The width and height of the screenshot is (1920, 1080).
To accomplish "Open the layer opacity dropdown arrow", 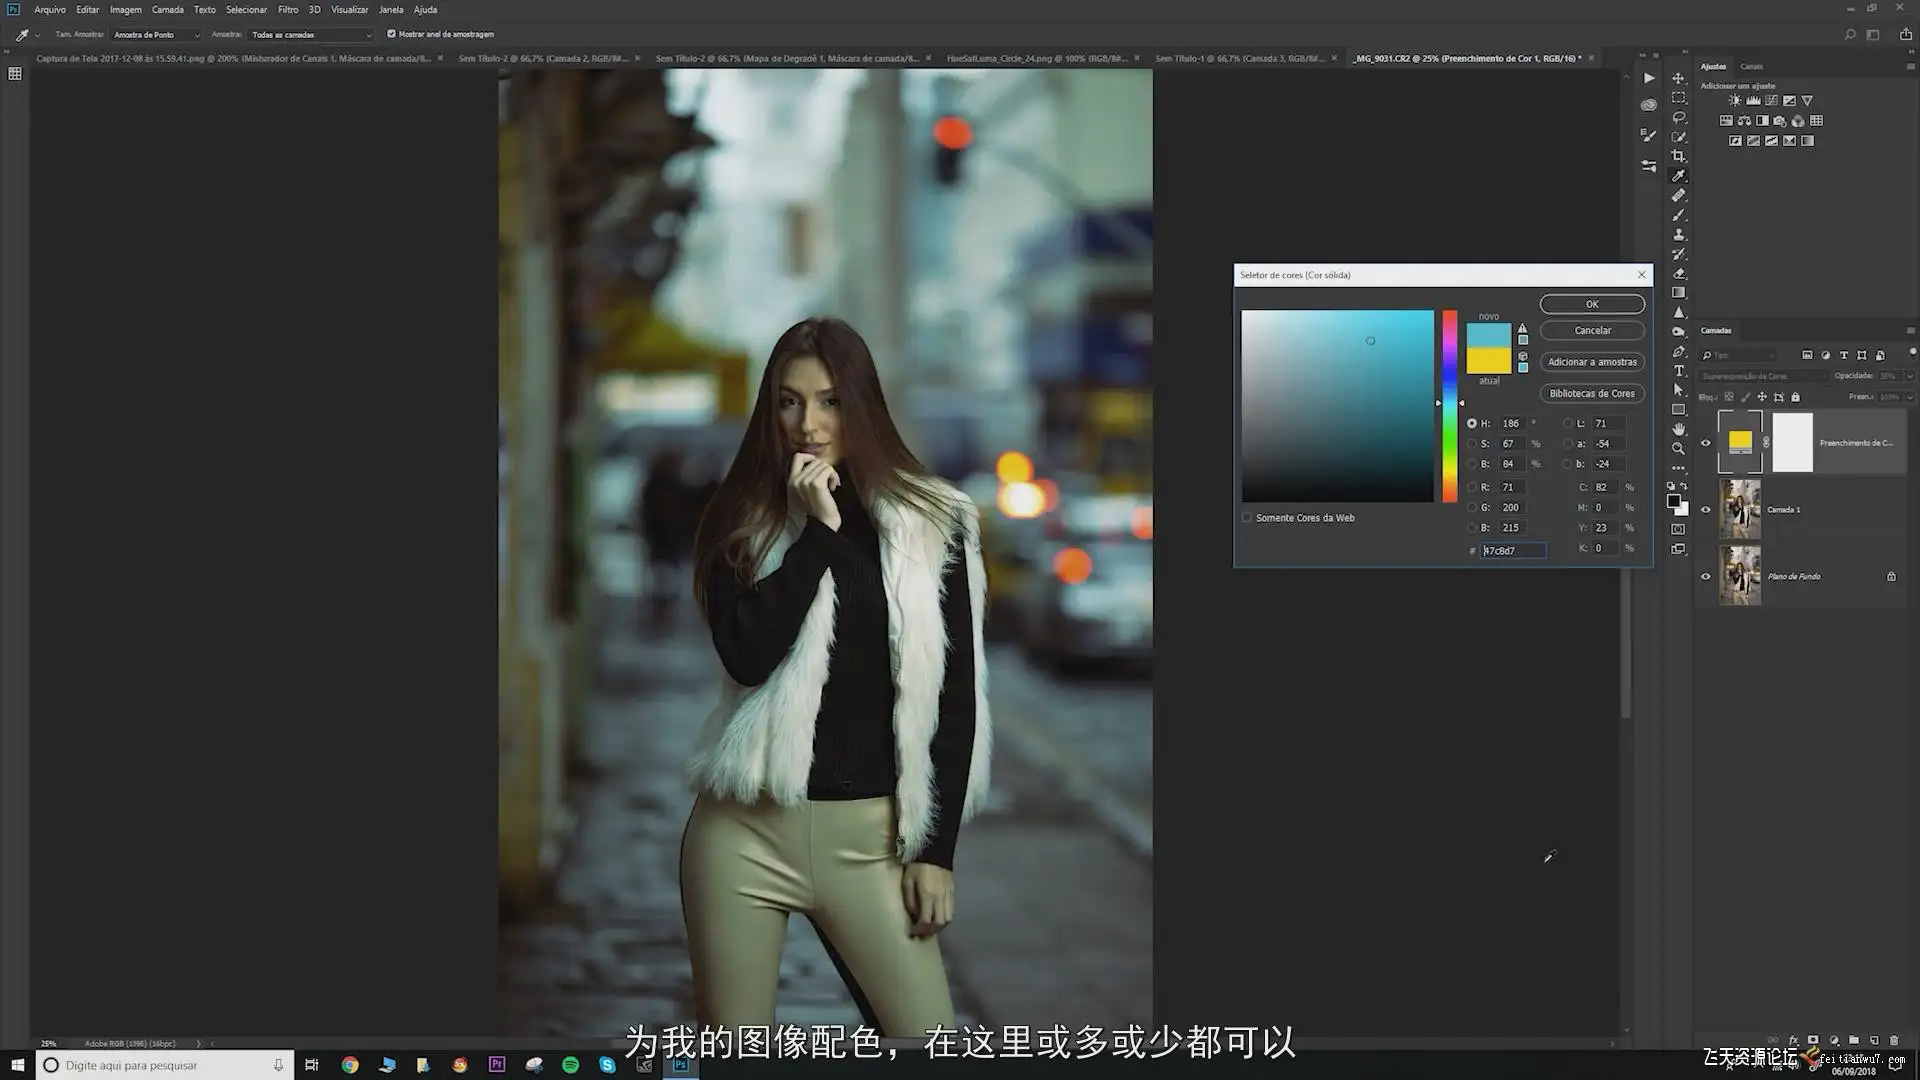I will (1909, 376).
